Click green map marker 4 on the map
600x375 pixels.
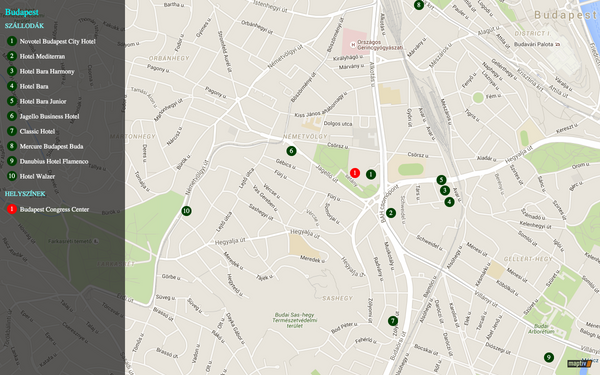point(449,202)
